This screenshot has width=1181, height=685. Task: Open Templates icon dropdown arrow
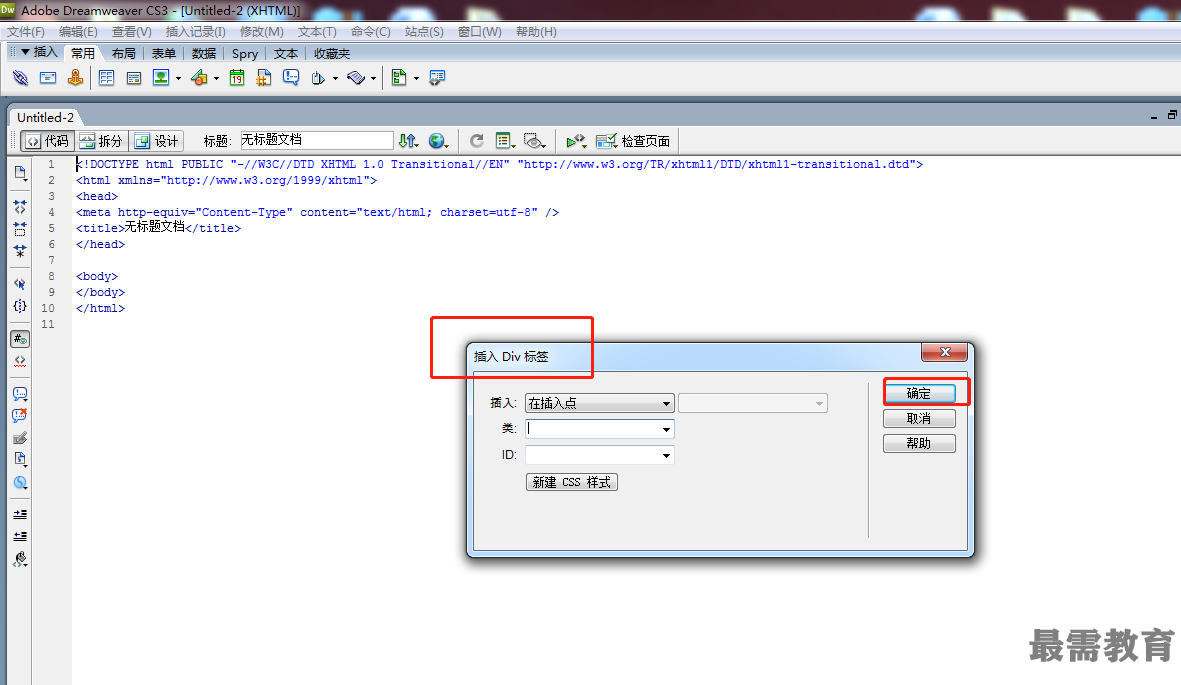click(x=416, y=78)
